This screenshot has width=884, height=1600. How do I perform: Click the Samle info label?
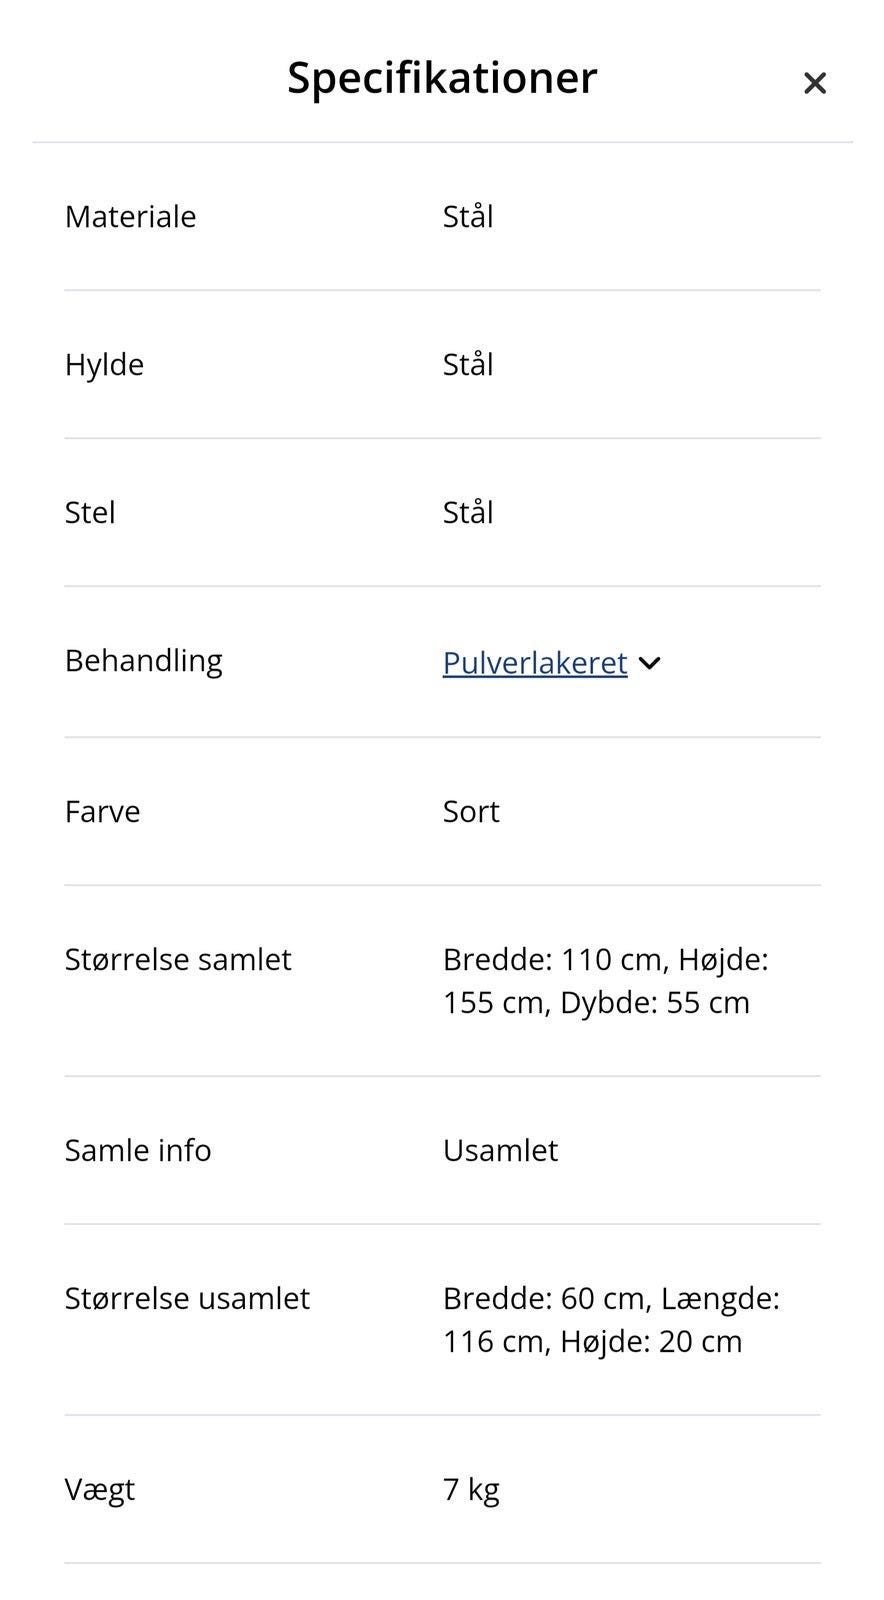pyautogui.click(x=137, y=1150)
